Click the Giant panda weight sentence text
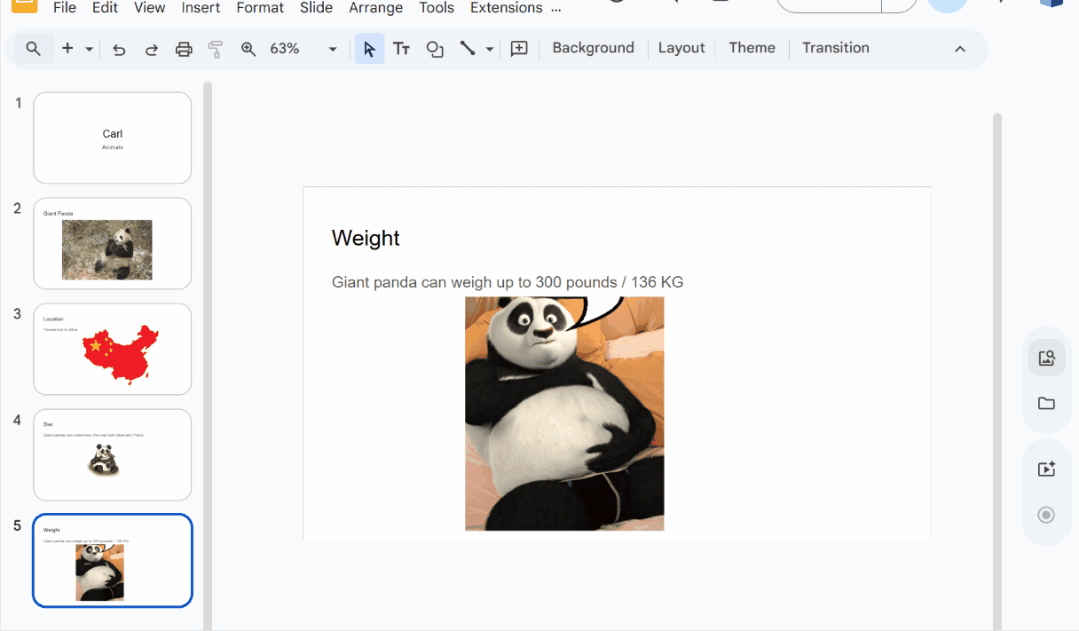 point(507,282)
